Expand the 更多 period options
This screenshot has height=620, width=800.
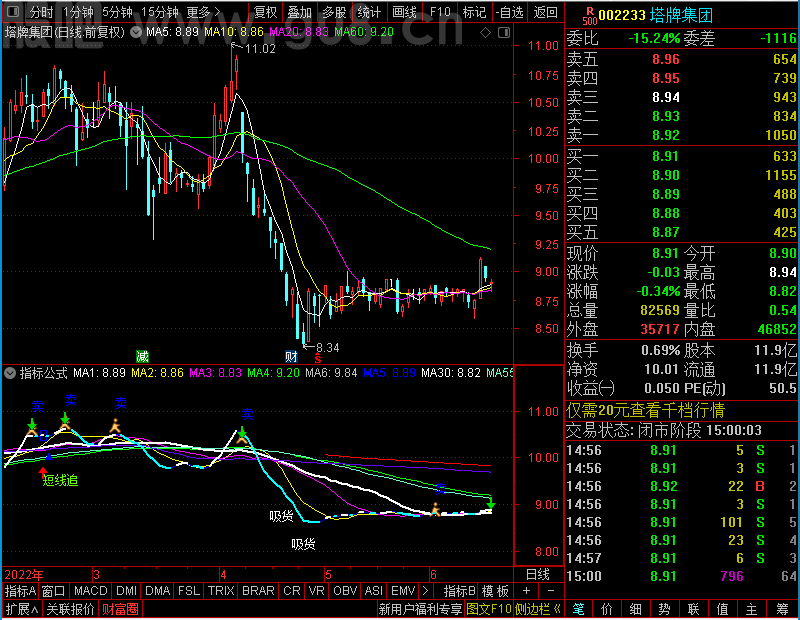tap(204, 12)
